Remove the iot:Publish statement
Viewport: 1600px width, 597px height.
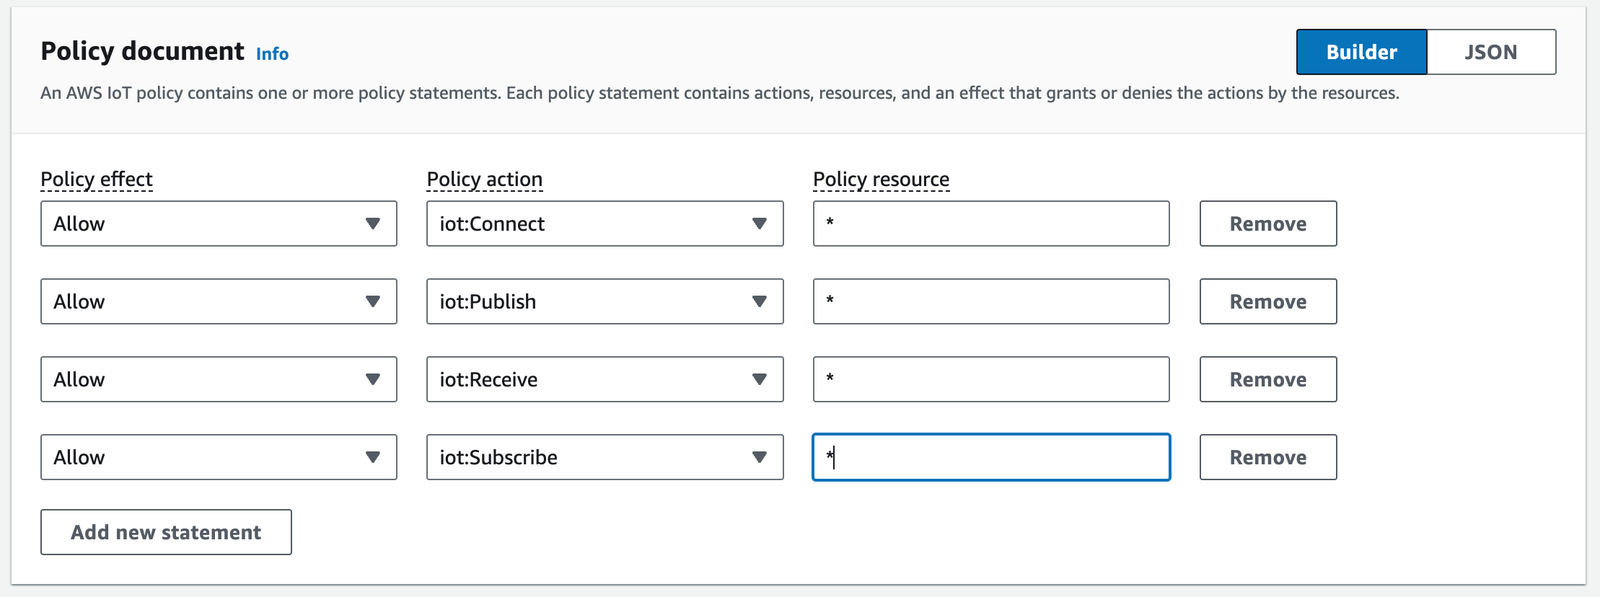coord(1268,302)
